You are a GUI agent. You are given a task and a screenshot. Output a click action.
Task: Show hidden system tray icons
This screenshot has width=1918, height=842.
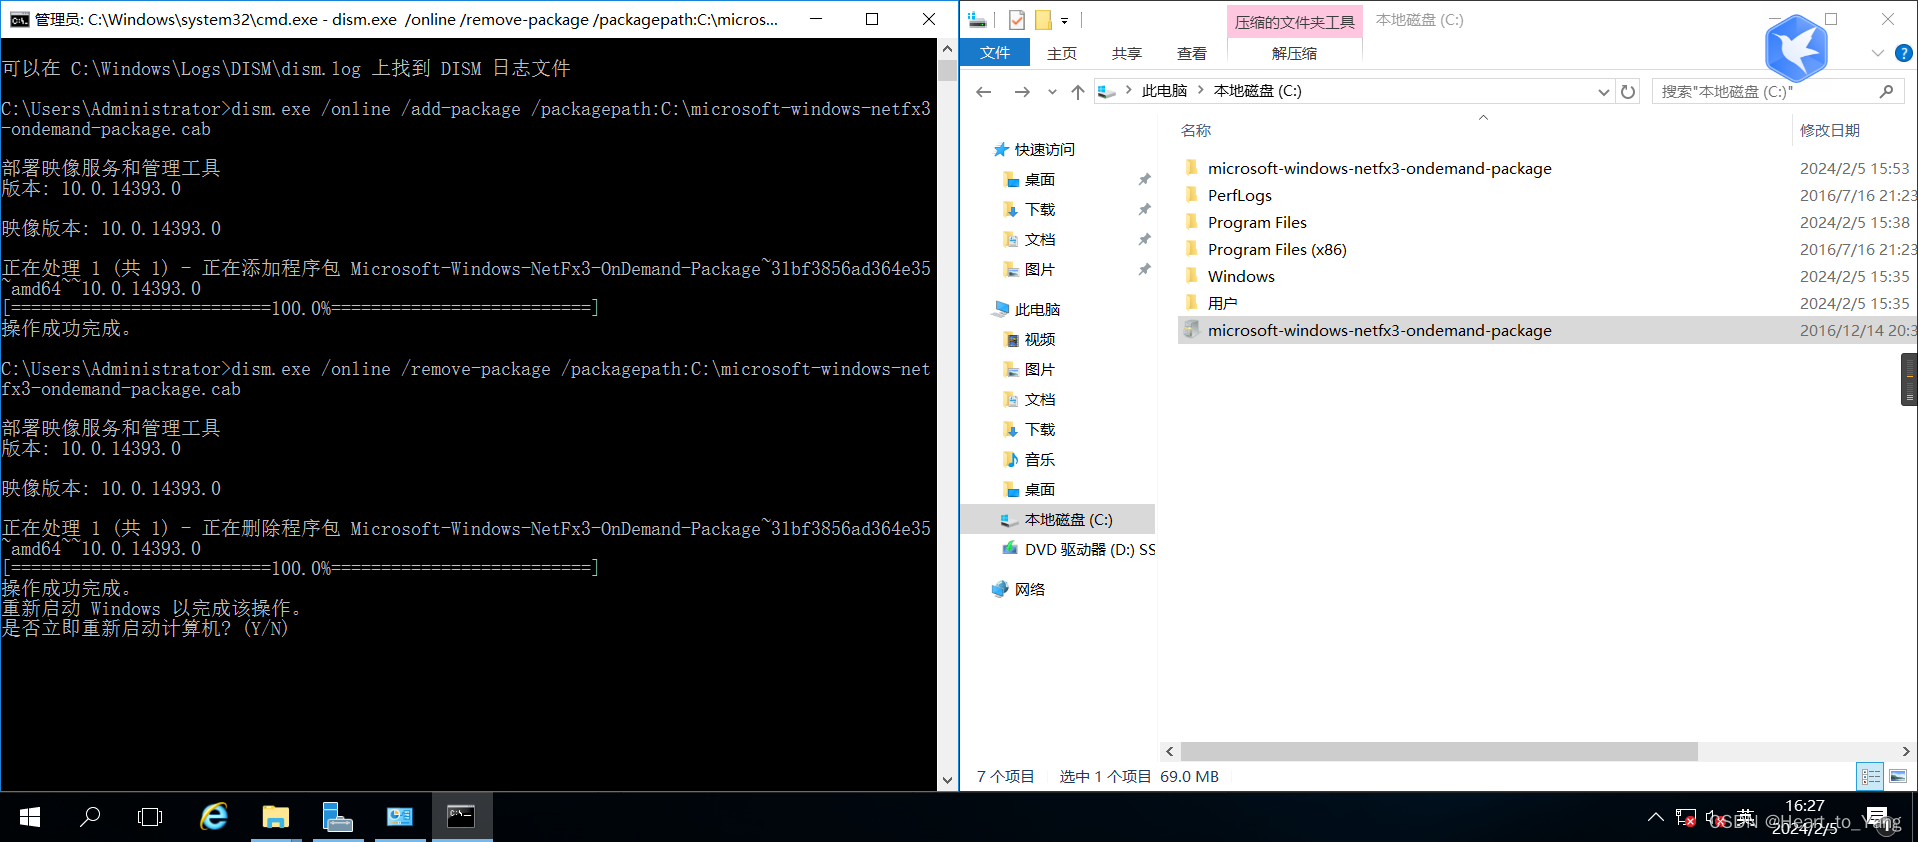[x=1656, y=818]
